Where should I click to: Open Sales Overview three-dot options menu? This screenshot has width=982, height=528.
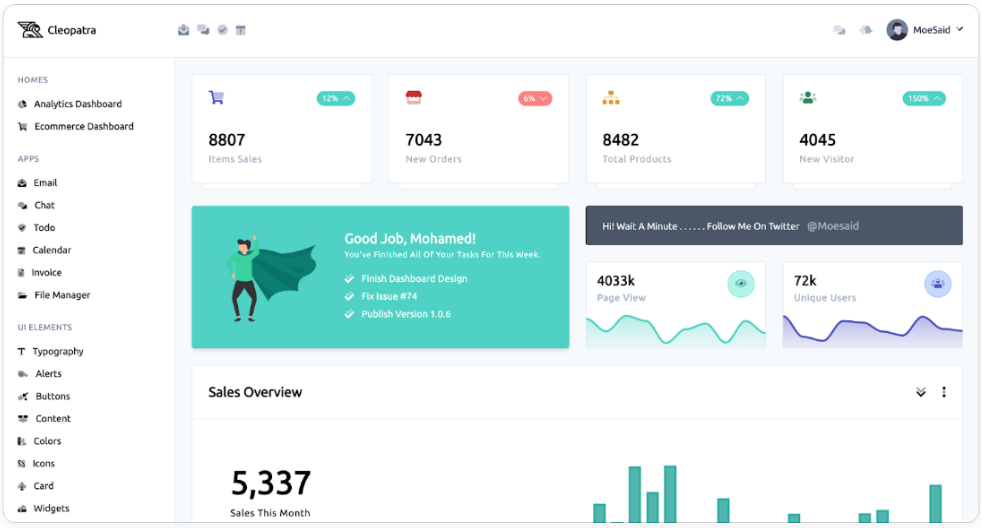944,392
